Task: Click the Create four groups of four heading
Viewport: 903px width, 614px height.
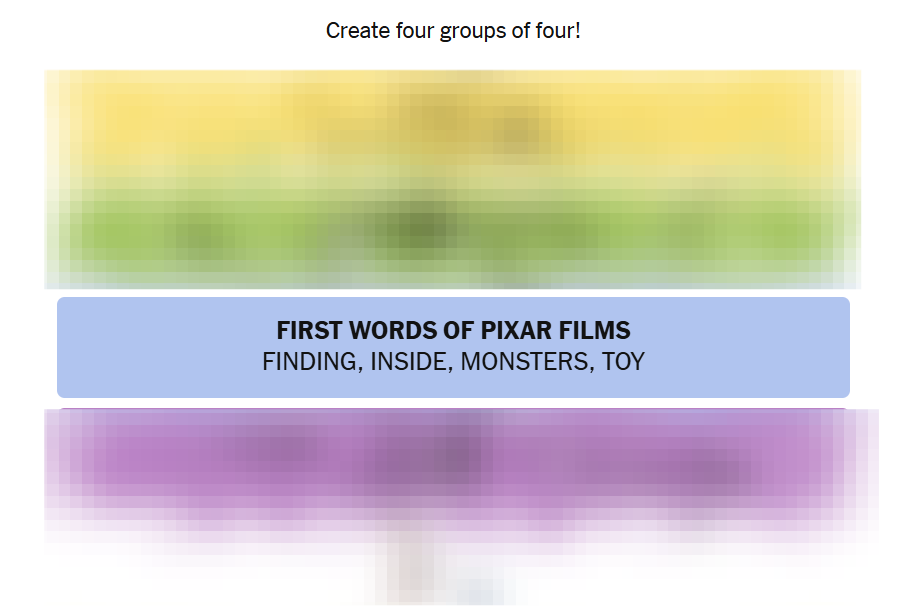Action: tap(453, 31)
